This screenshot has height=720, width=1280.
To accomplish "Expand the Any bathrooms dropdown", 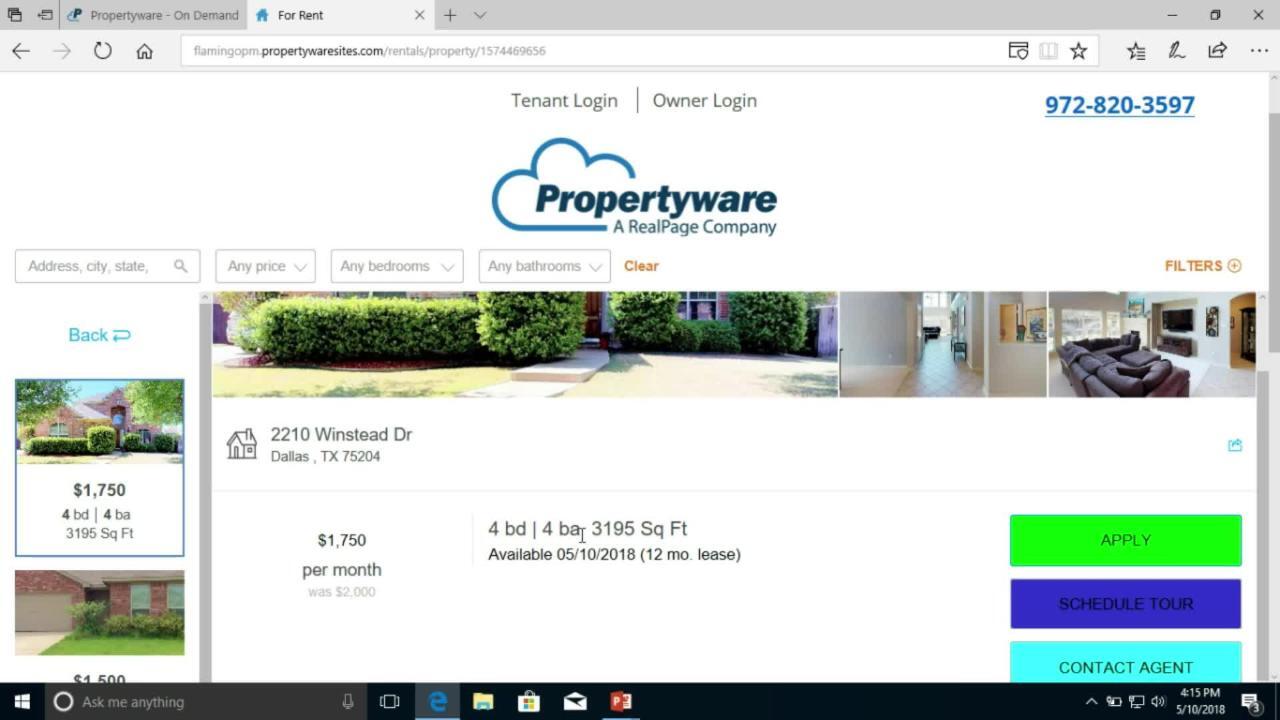I will (x=544, y=266).
